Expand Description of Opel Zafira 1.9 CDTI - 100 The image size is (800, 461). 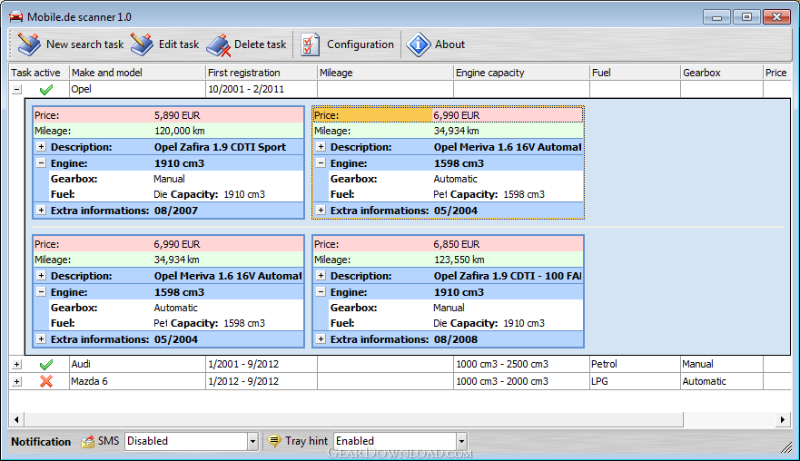(x=320, y=275)
